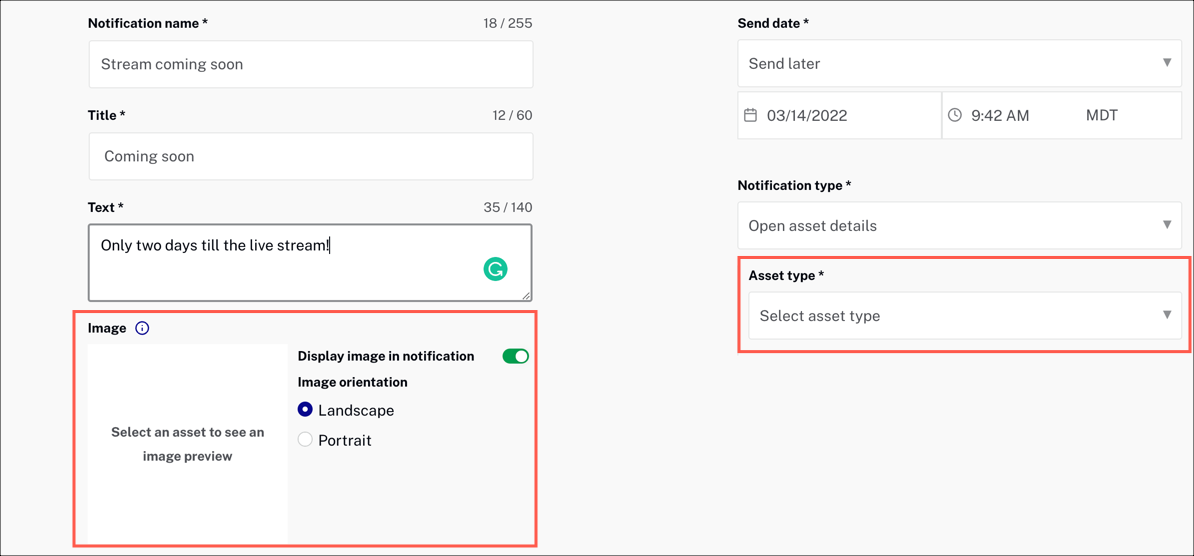This screenshot has height=556, width=1194.
Task: Click the Display image in notification label
Action: point(386,356)
